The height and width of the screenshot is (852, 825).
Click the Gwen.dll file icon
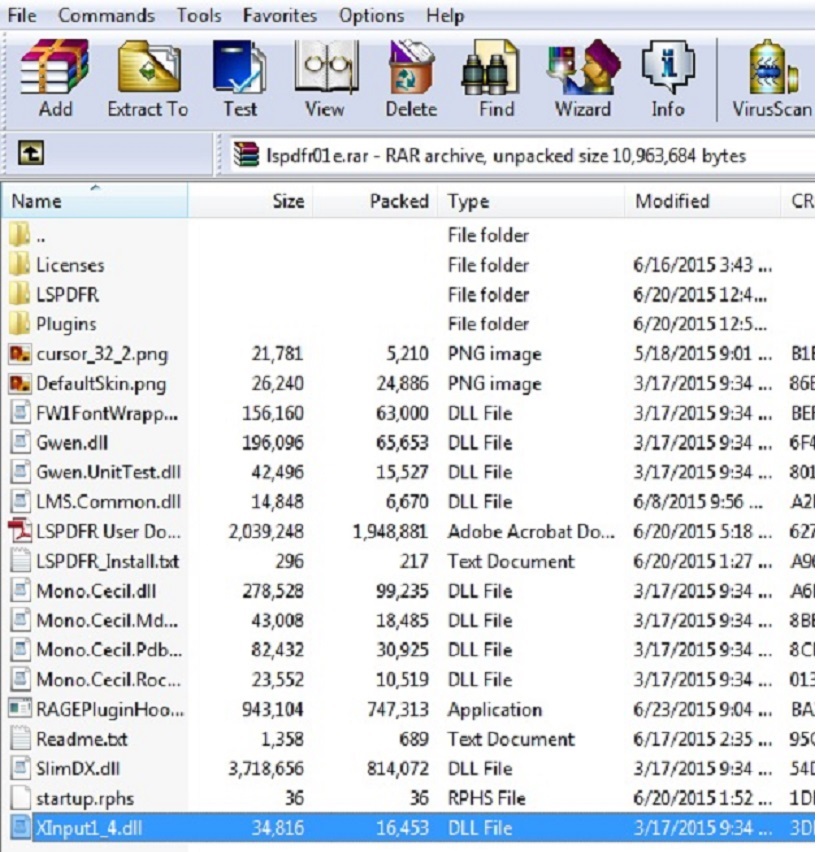pos(20,442)
